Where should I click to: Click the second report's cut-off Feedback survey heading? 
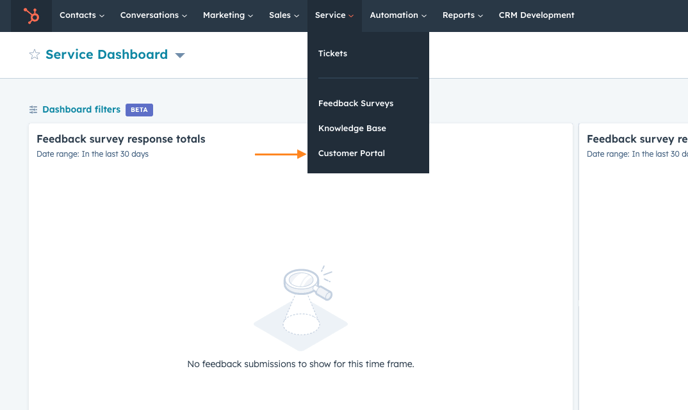point(637,139)
